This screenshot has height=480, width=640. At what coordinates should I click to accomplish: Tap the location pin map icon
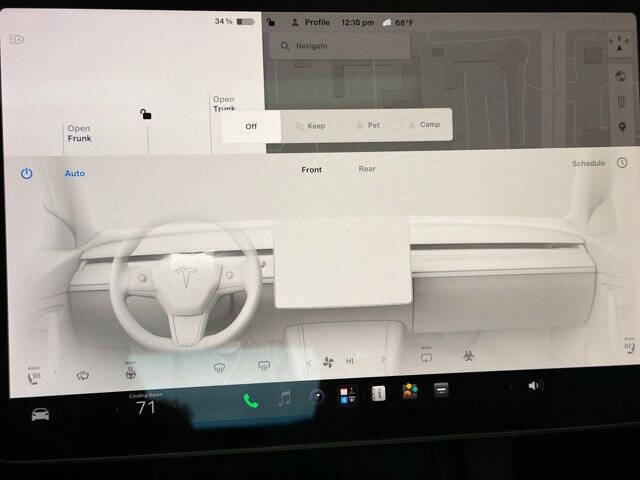622,127
